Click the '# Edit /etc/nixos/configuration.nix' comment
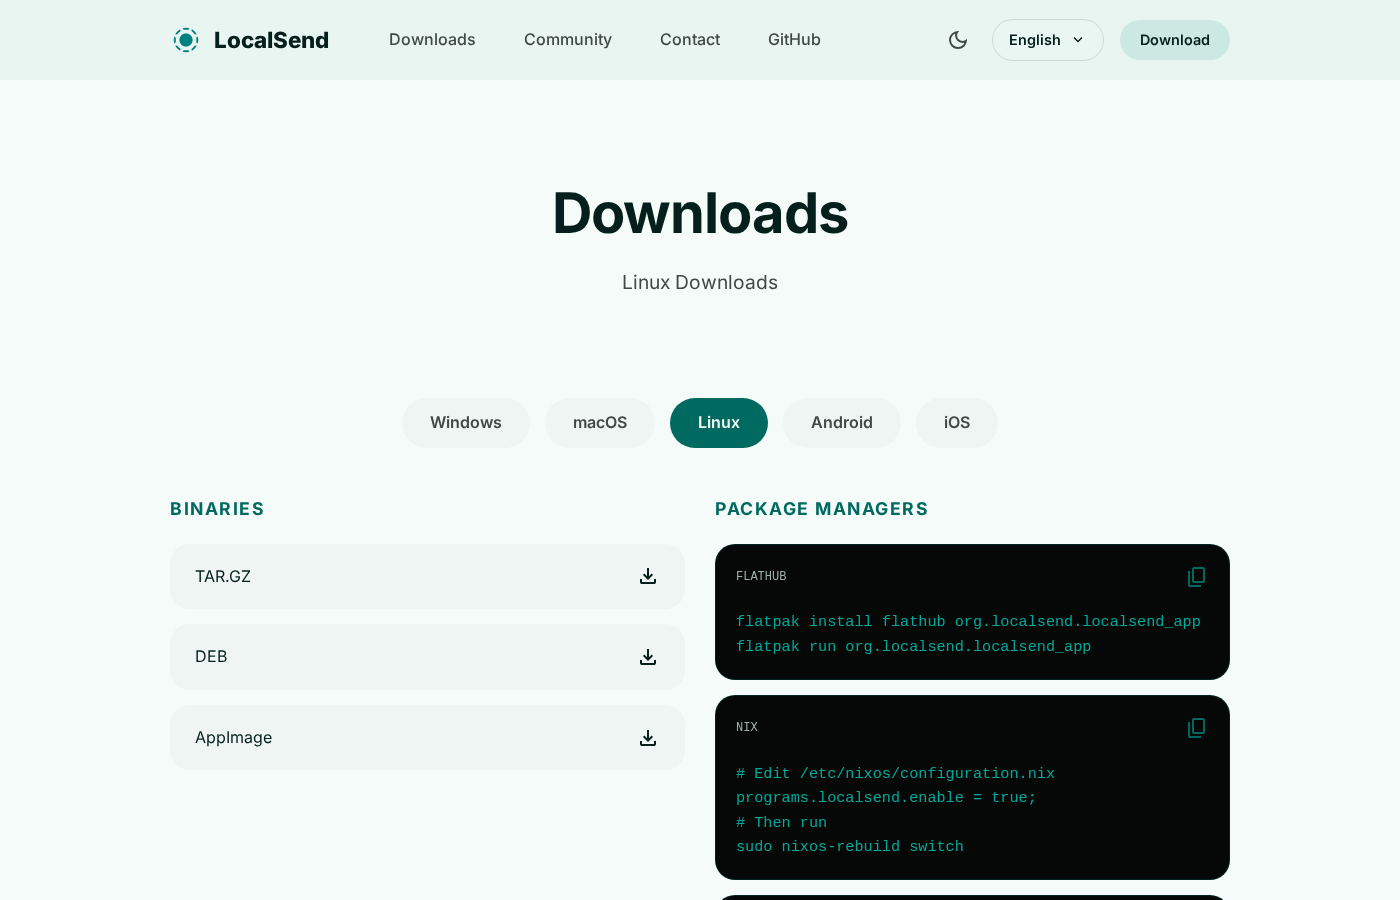The height and width of the screenshot is (900, 1400). 895,774
